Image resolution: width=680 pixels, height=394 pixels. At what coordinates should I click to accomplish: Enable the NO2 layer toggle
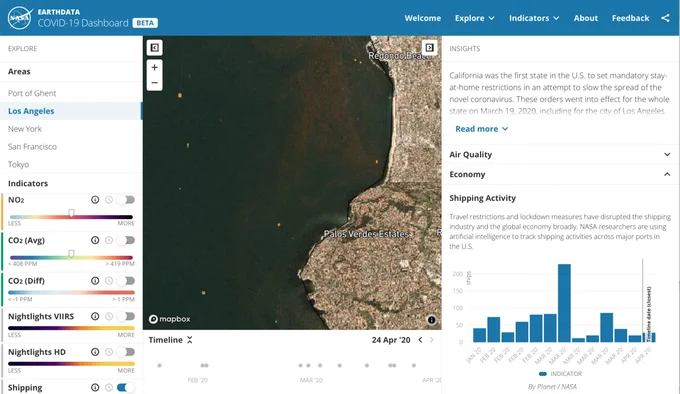[126, 200]
